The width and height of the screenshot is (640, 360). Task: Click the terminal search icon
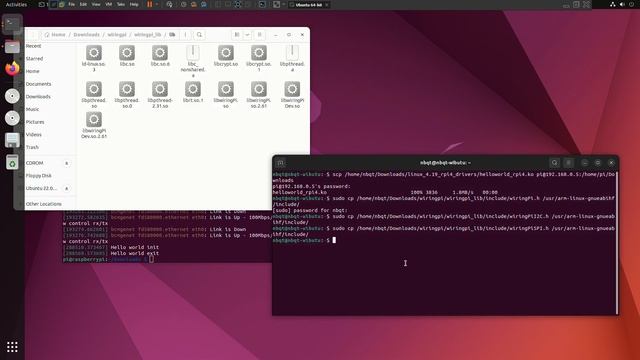click(554, 163)
